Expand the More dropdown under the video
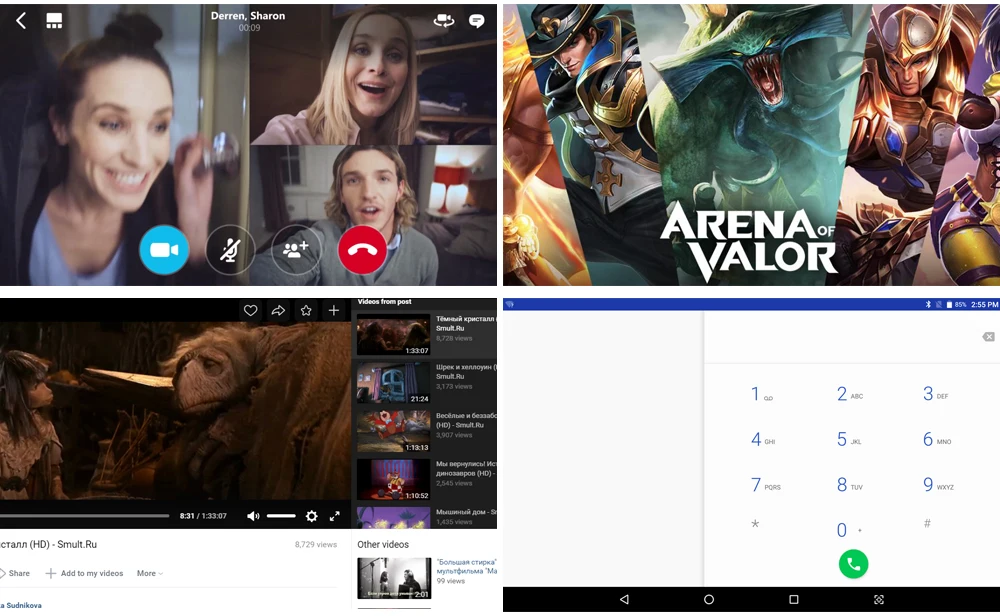Image resolution: width=1000 pixels, height=616 pixels. (150, 573)
